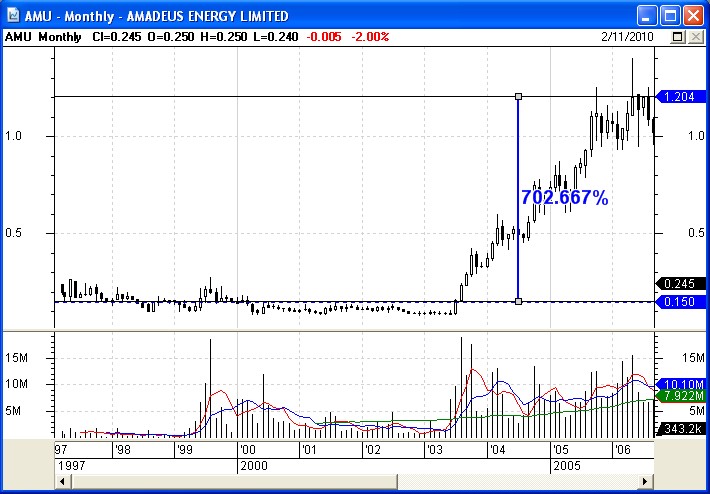The width and height of the screenshot is (710, 494).
Task: Click the '99 year label on time axis
Action: 185,450
